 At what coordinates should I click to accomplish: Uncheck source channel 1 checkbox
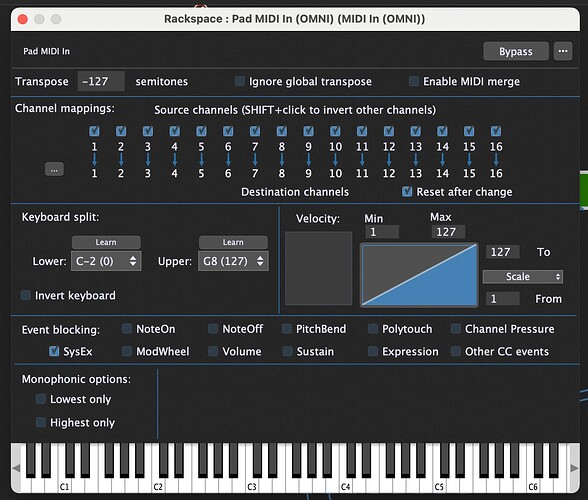94,131
